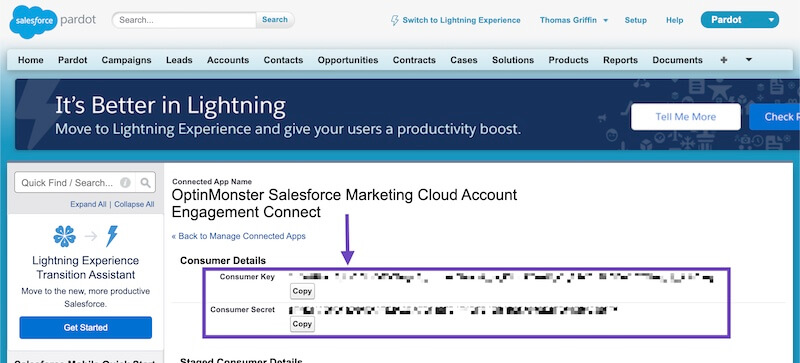Click the Quick Find magnifier icon
Screen dimensions: 800x363
(145, 183)
